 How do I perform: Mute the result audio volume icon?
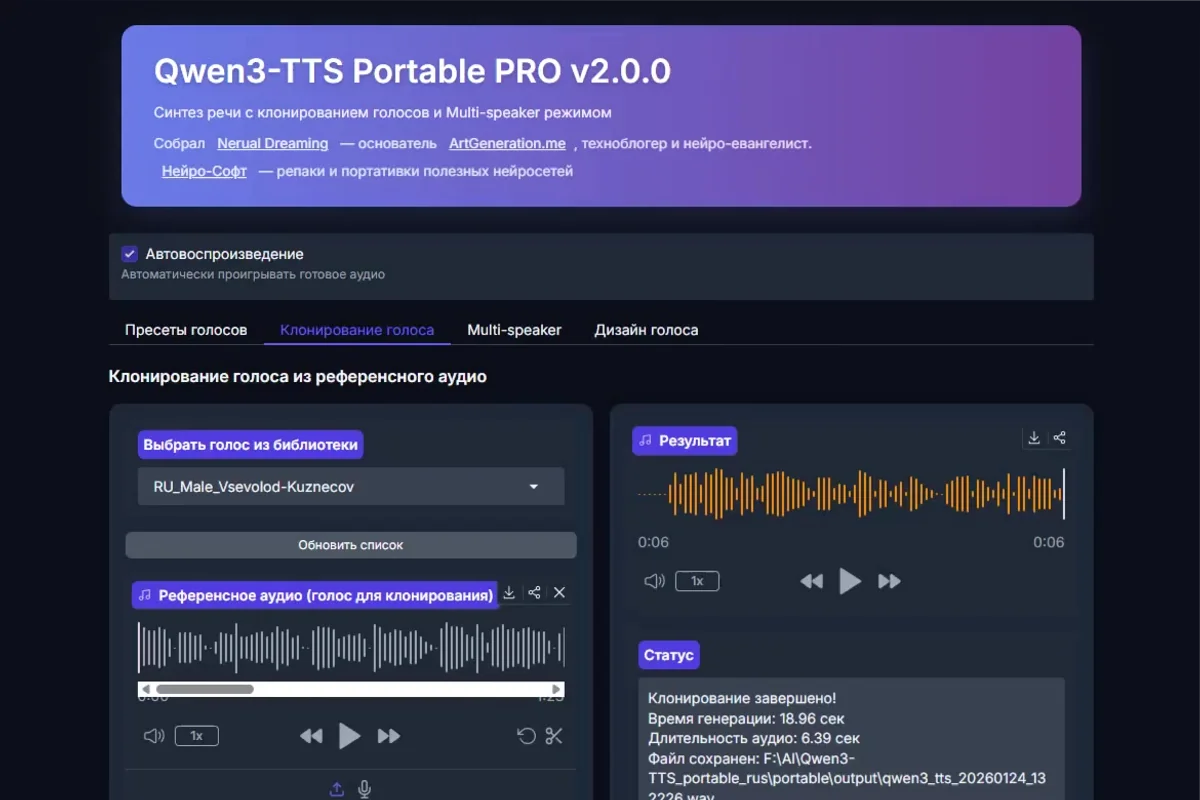point(654,581)
